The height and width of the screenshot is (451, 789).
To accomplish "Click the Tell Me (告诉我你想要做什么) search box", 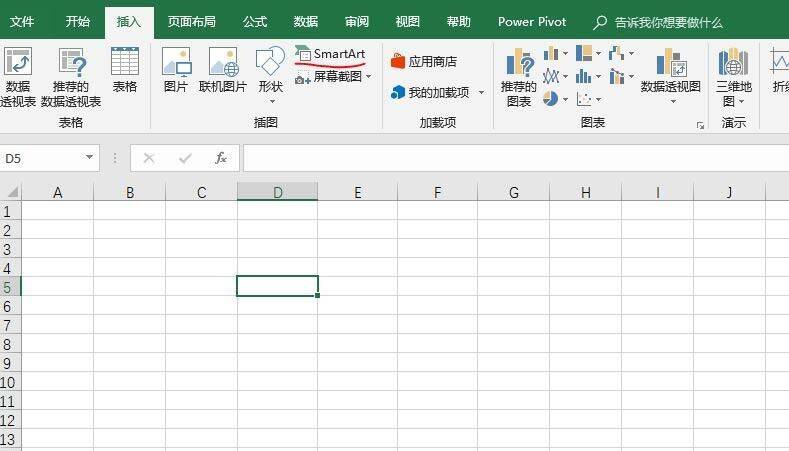I will click(658, 22).
